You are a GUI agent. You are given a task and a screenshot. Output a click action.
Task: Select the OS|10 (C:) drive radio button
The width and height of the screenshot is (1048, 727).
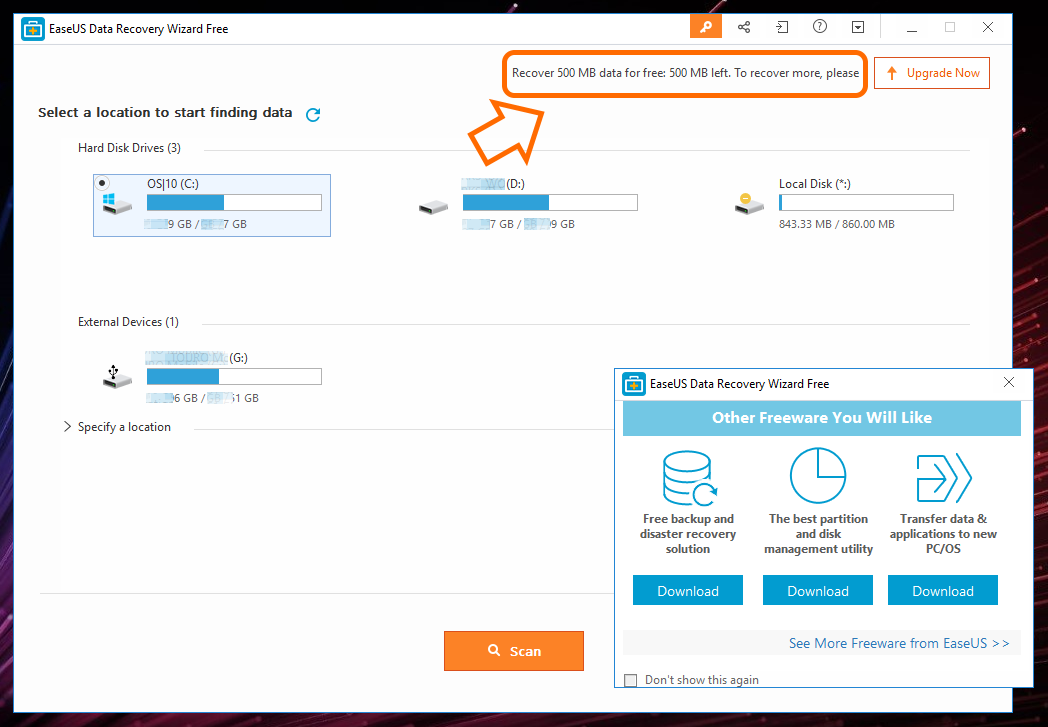(102, 182)
